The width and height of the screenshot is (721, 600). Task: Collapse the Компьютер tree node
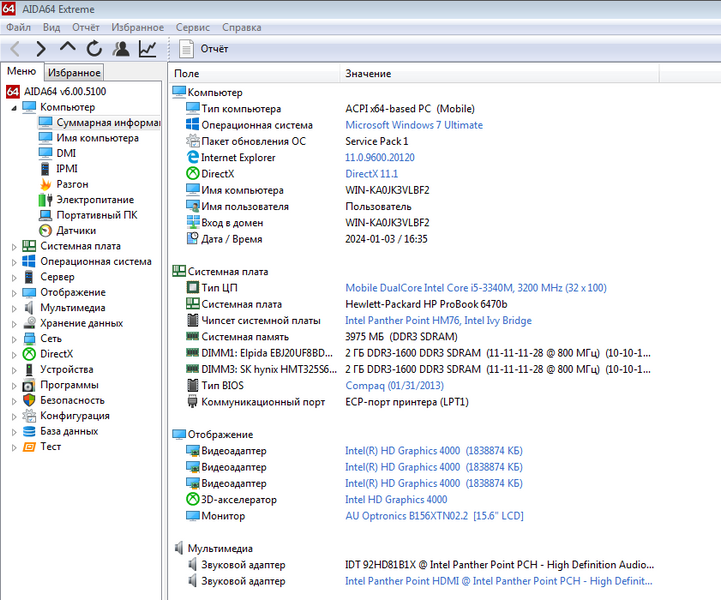pyautogui.click(x=14, y=108)
